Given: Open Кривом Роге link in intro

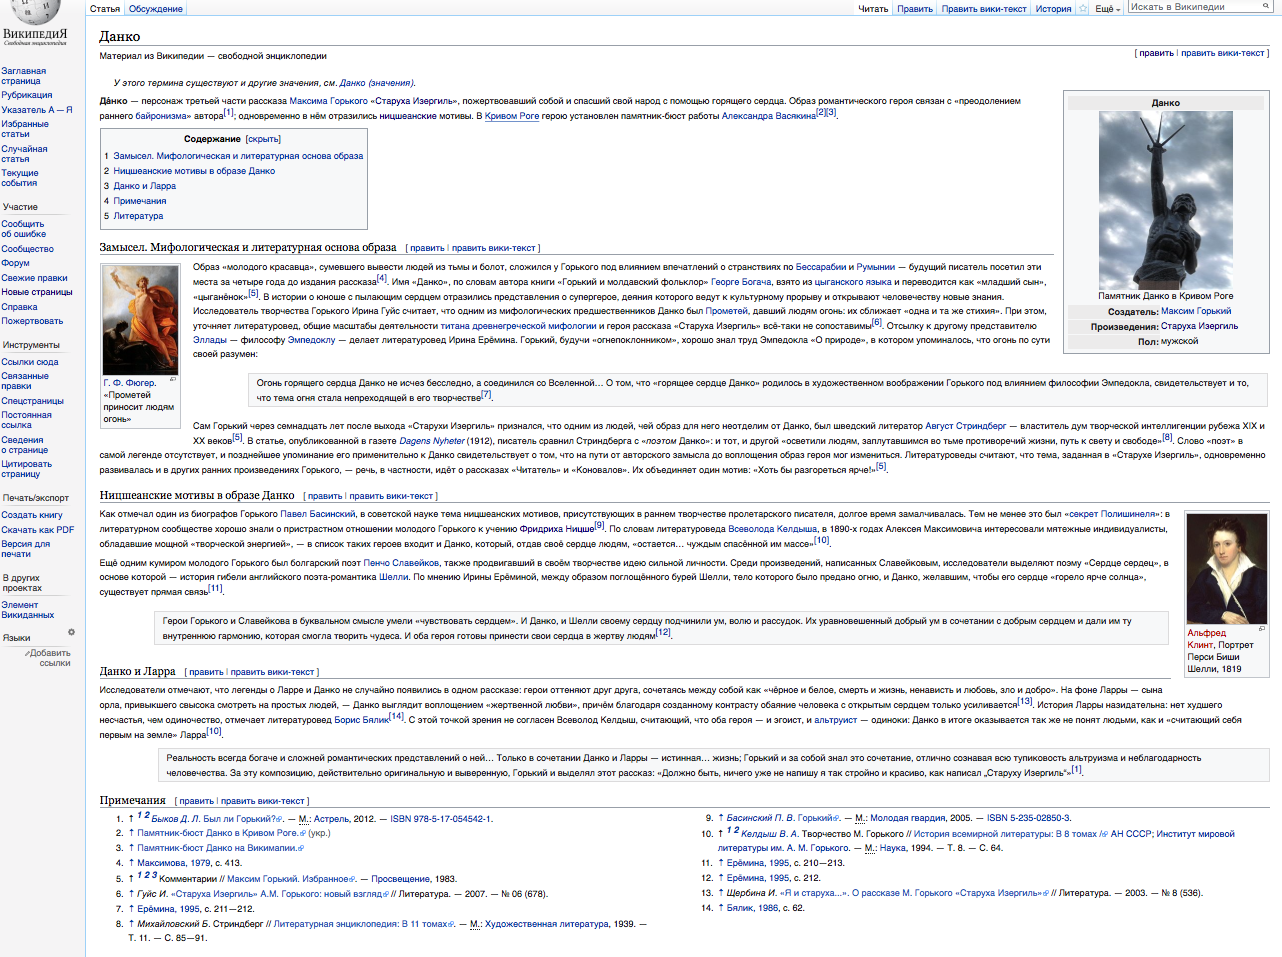Looking at the screenshot, I should pyautogui.click(x=512, y=116).
